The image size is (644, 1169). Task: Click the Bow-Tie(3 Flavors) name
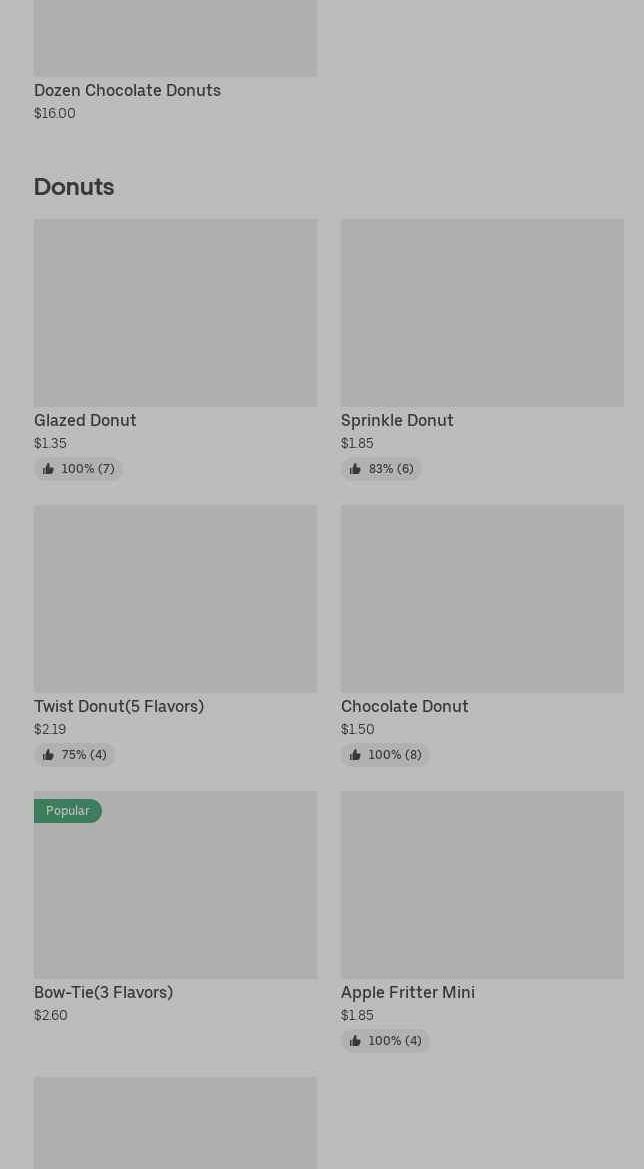pos(104,992)
